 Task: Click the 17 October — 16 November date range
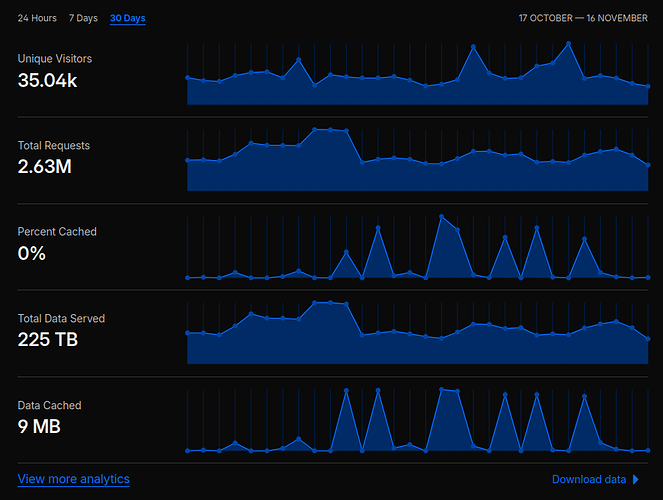click(583, 18)
